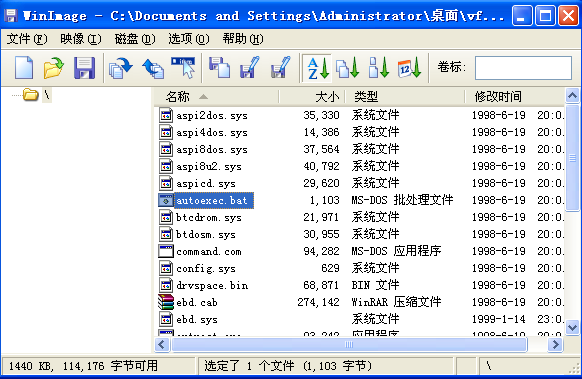This screenshot has width=582, height=379.
Task: Click the horizontal scrollbar right arrow
Action: coord(556,345)
